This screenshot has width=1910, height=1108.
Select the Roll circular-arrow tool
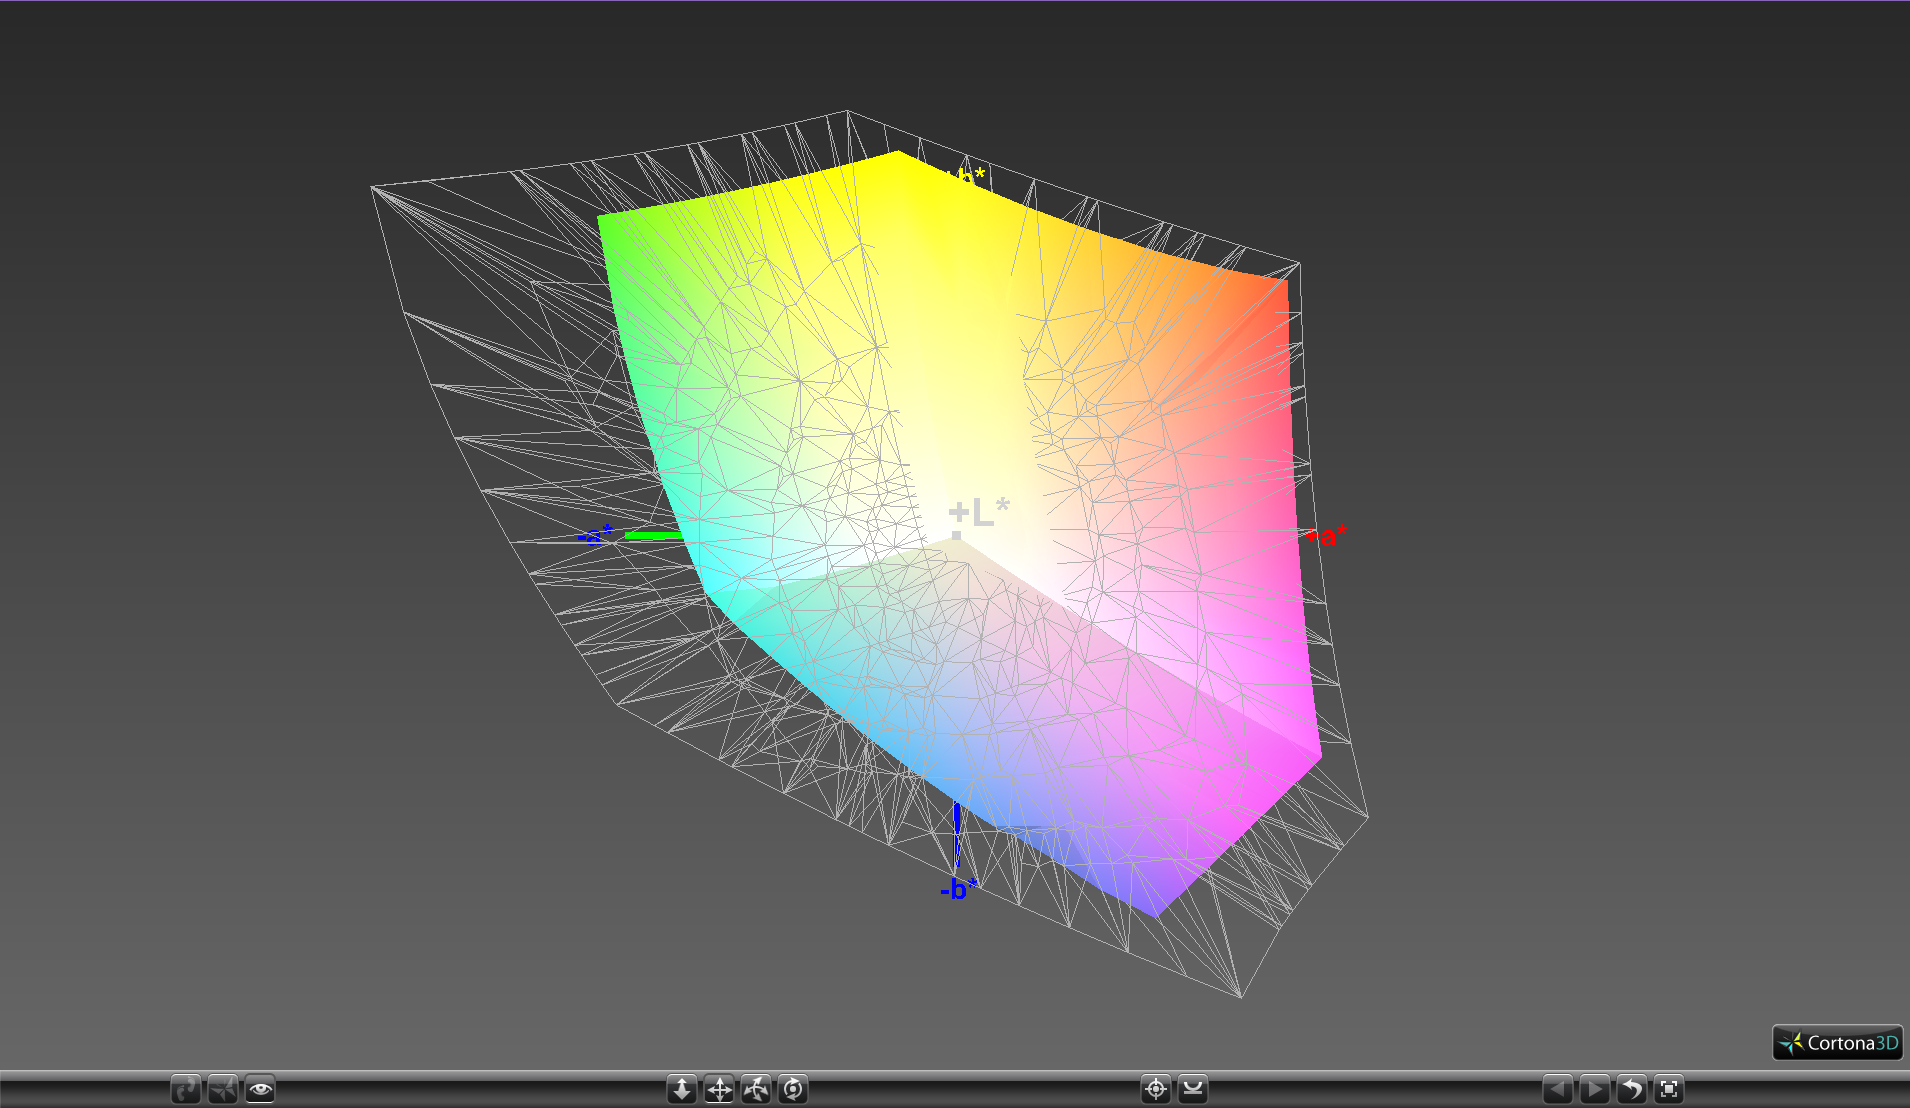coord(793,1089)
